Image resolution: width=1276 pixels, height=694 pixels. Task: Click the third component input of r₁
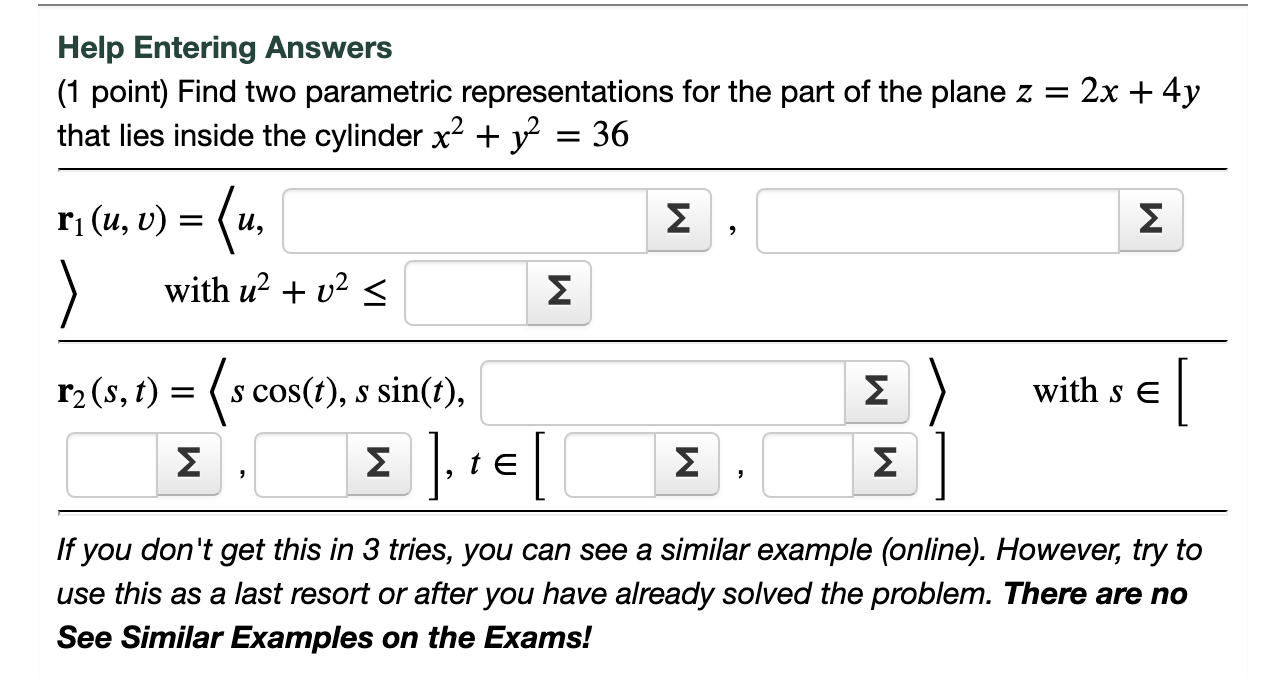tap(940, 221)
